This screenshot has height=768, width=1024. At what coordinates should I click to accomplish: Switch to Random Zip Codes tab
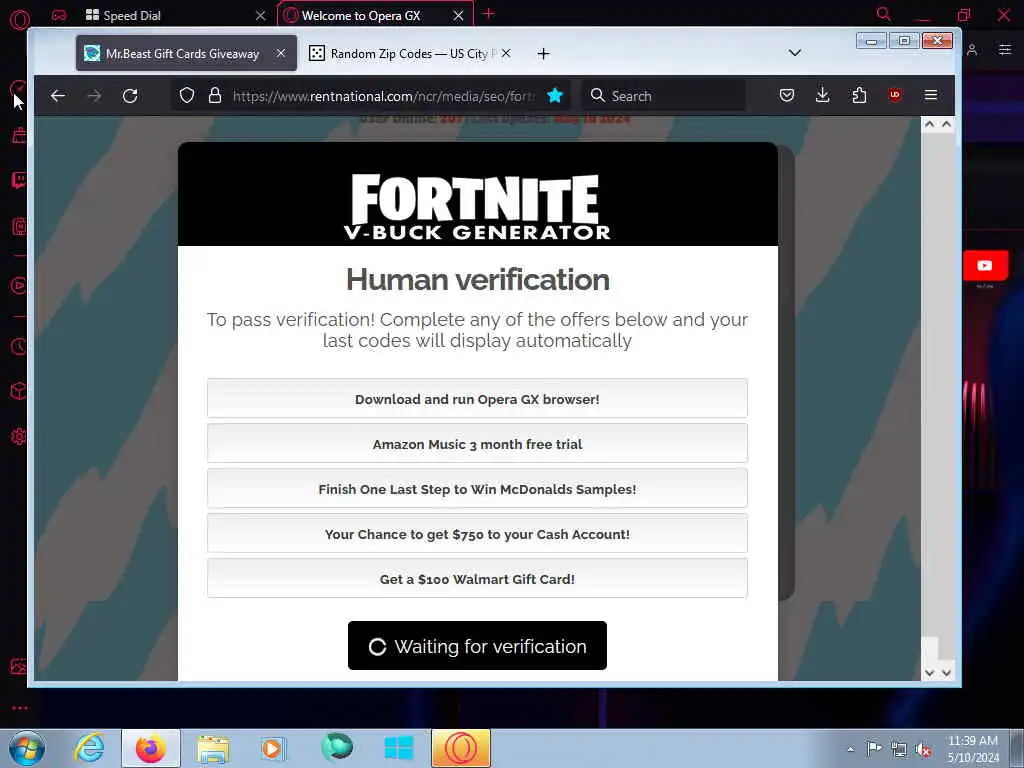click(410, 54)
